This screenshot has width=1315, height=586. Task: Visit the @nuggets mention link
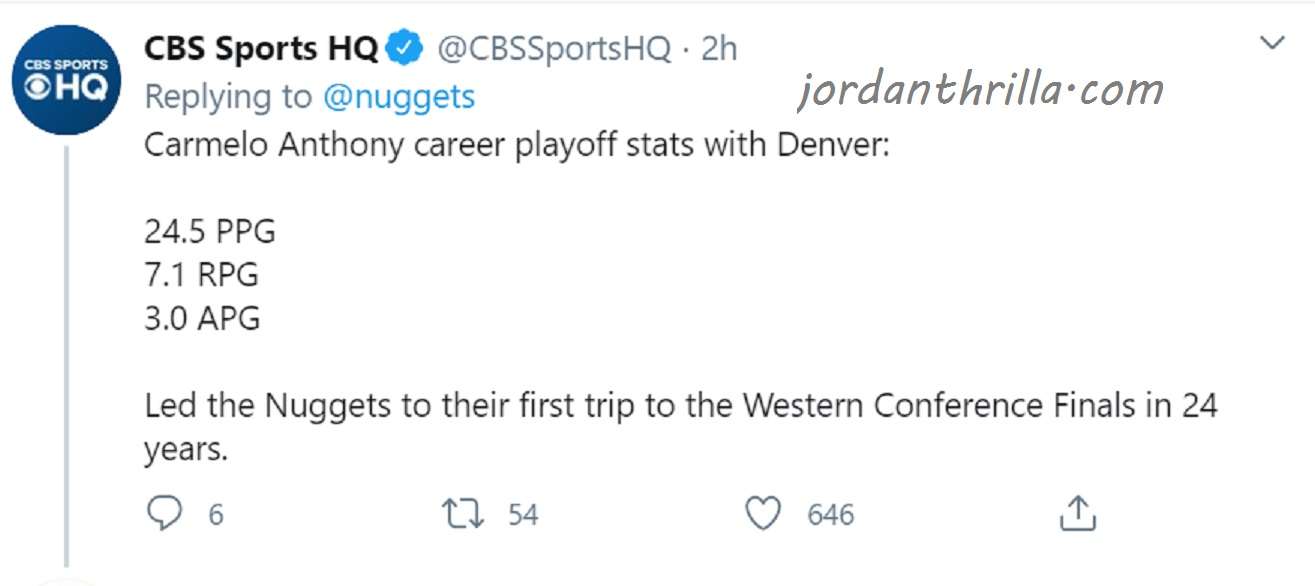tap(399, 97)
